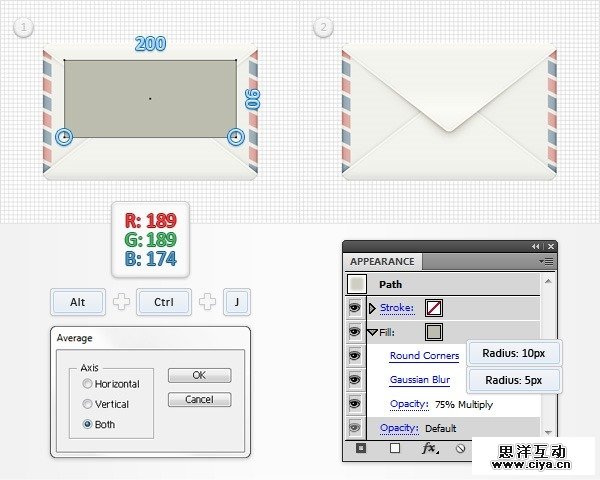Viewport: 600px width, 480px height.
Task: Click the left anchor circle marker on envelope
Action: [x=64, y=136]
